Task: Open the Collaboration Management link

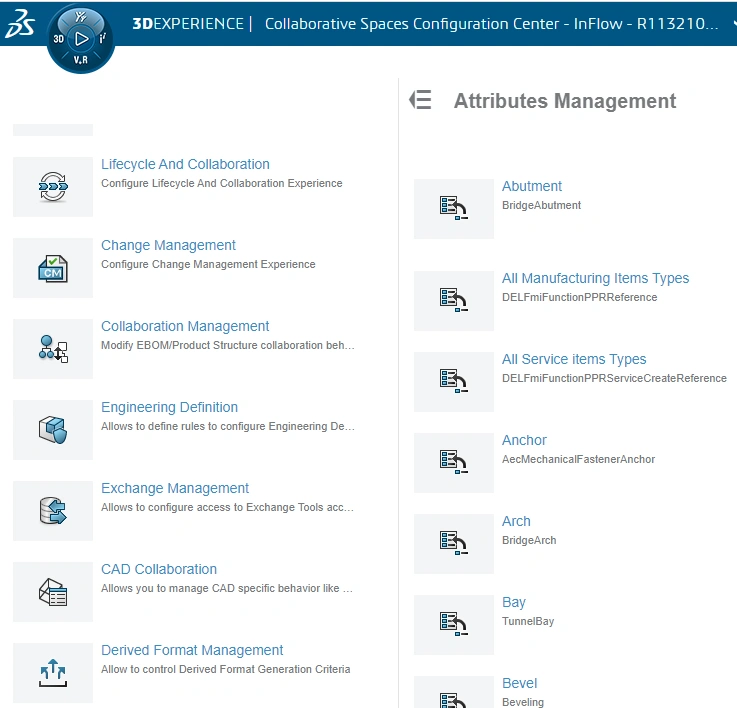Action: 185,326
